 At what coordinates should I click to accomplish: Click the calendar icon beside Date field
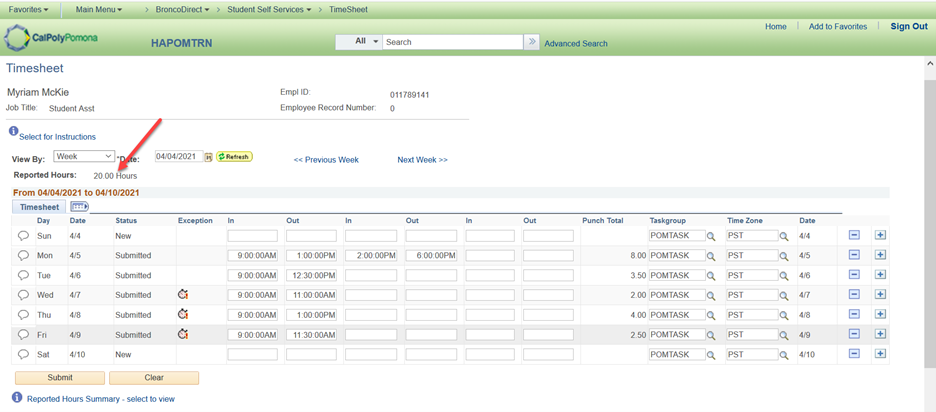click(x=209, y=157)
